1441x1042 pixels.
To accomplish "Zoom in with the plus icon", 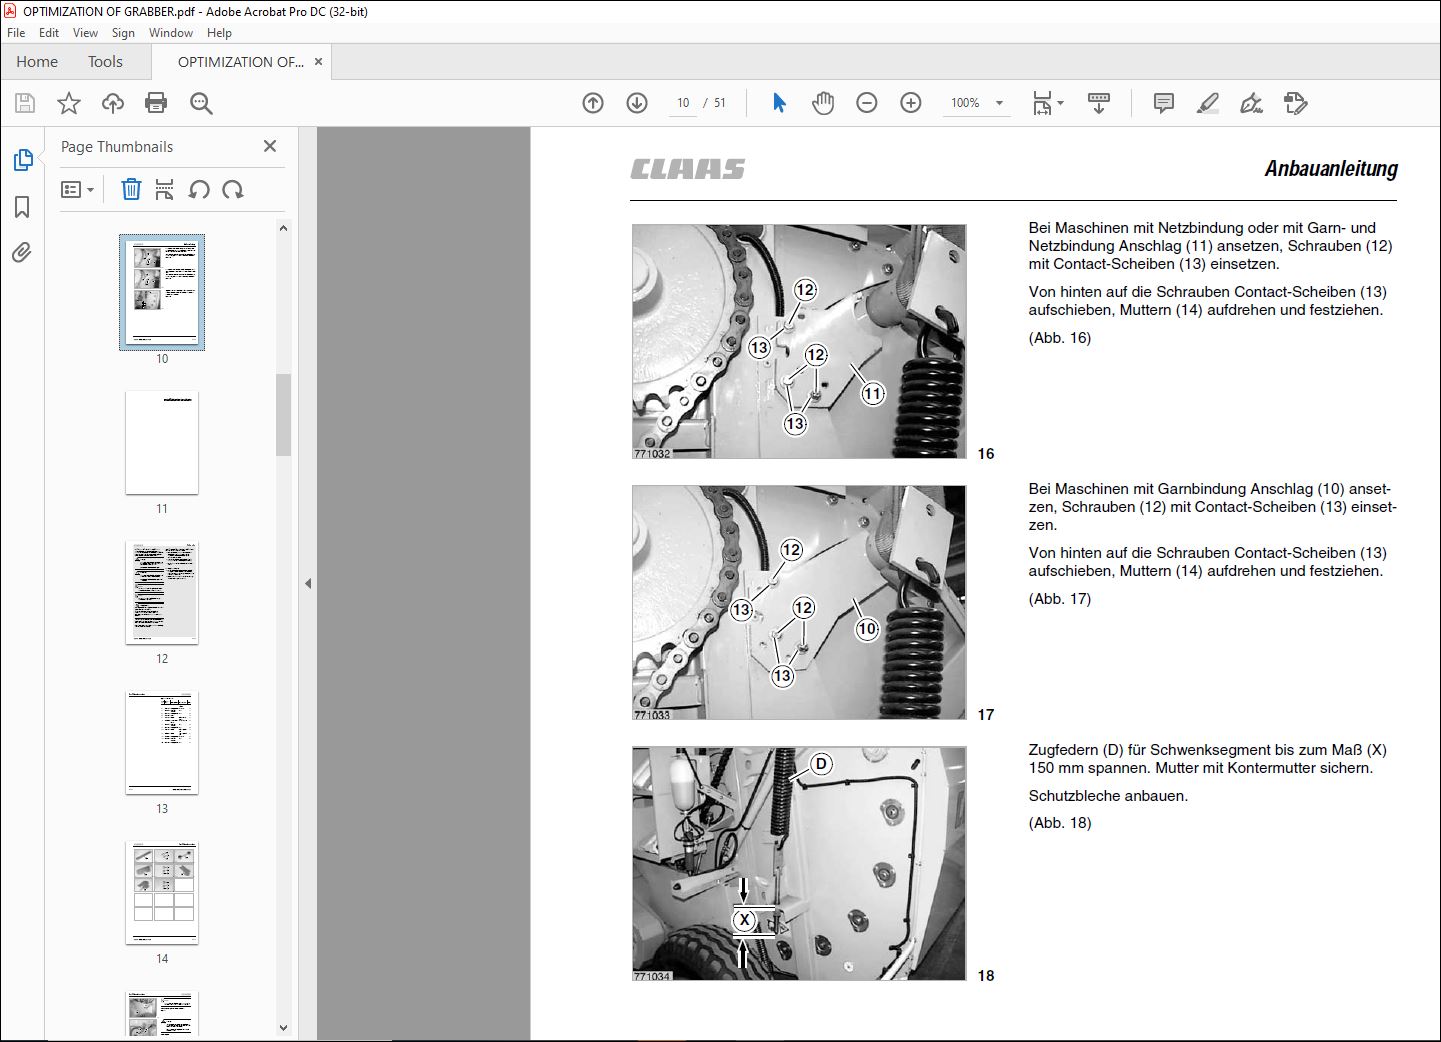I will [911, 103].
